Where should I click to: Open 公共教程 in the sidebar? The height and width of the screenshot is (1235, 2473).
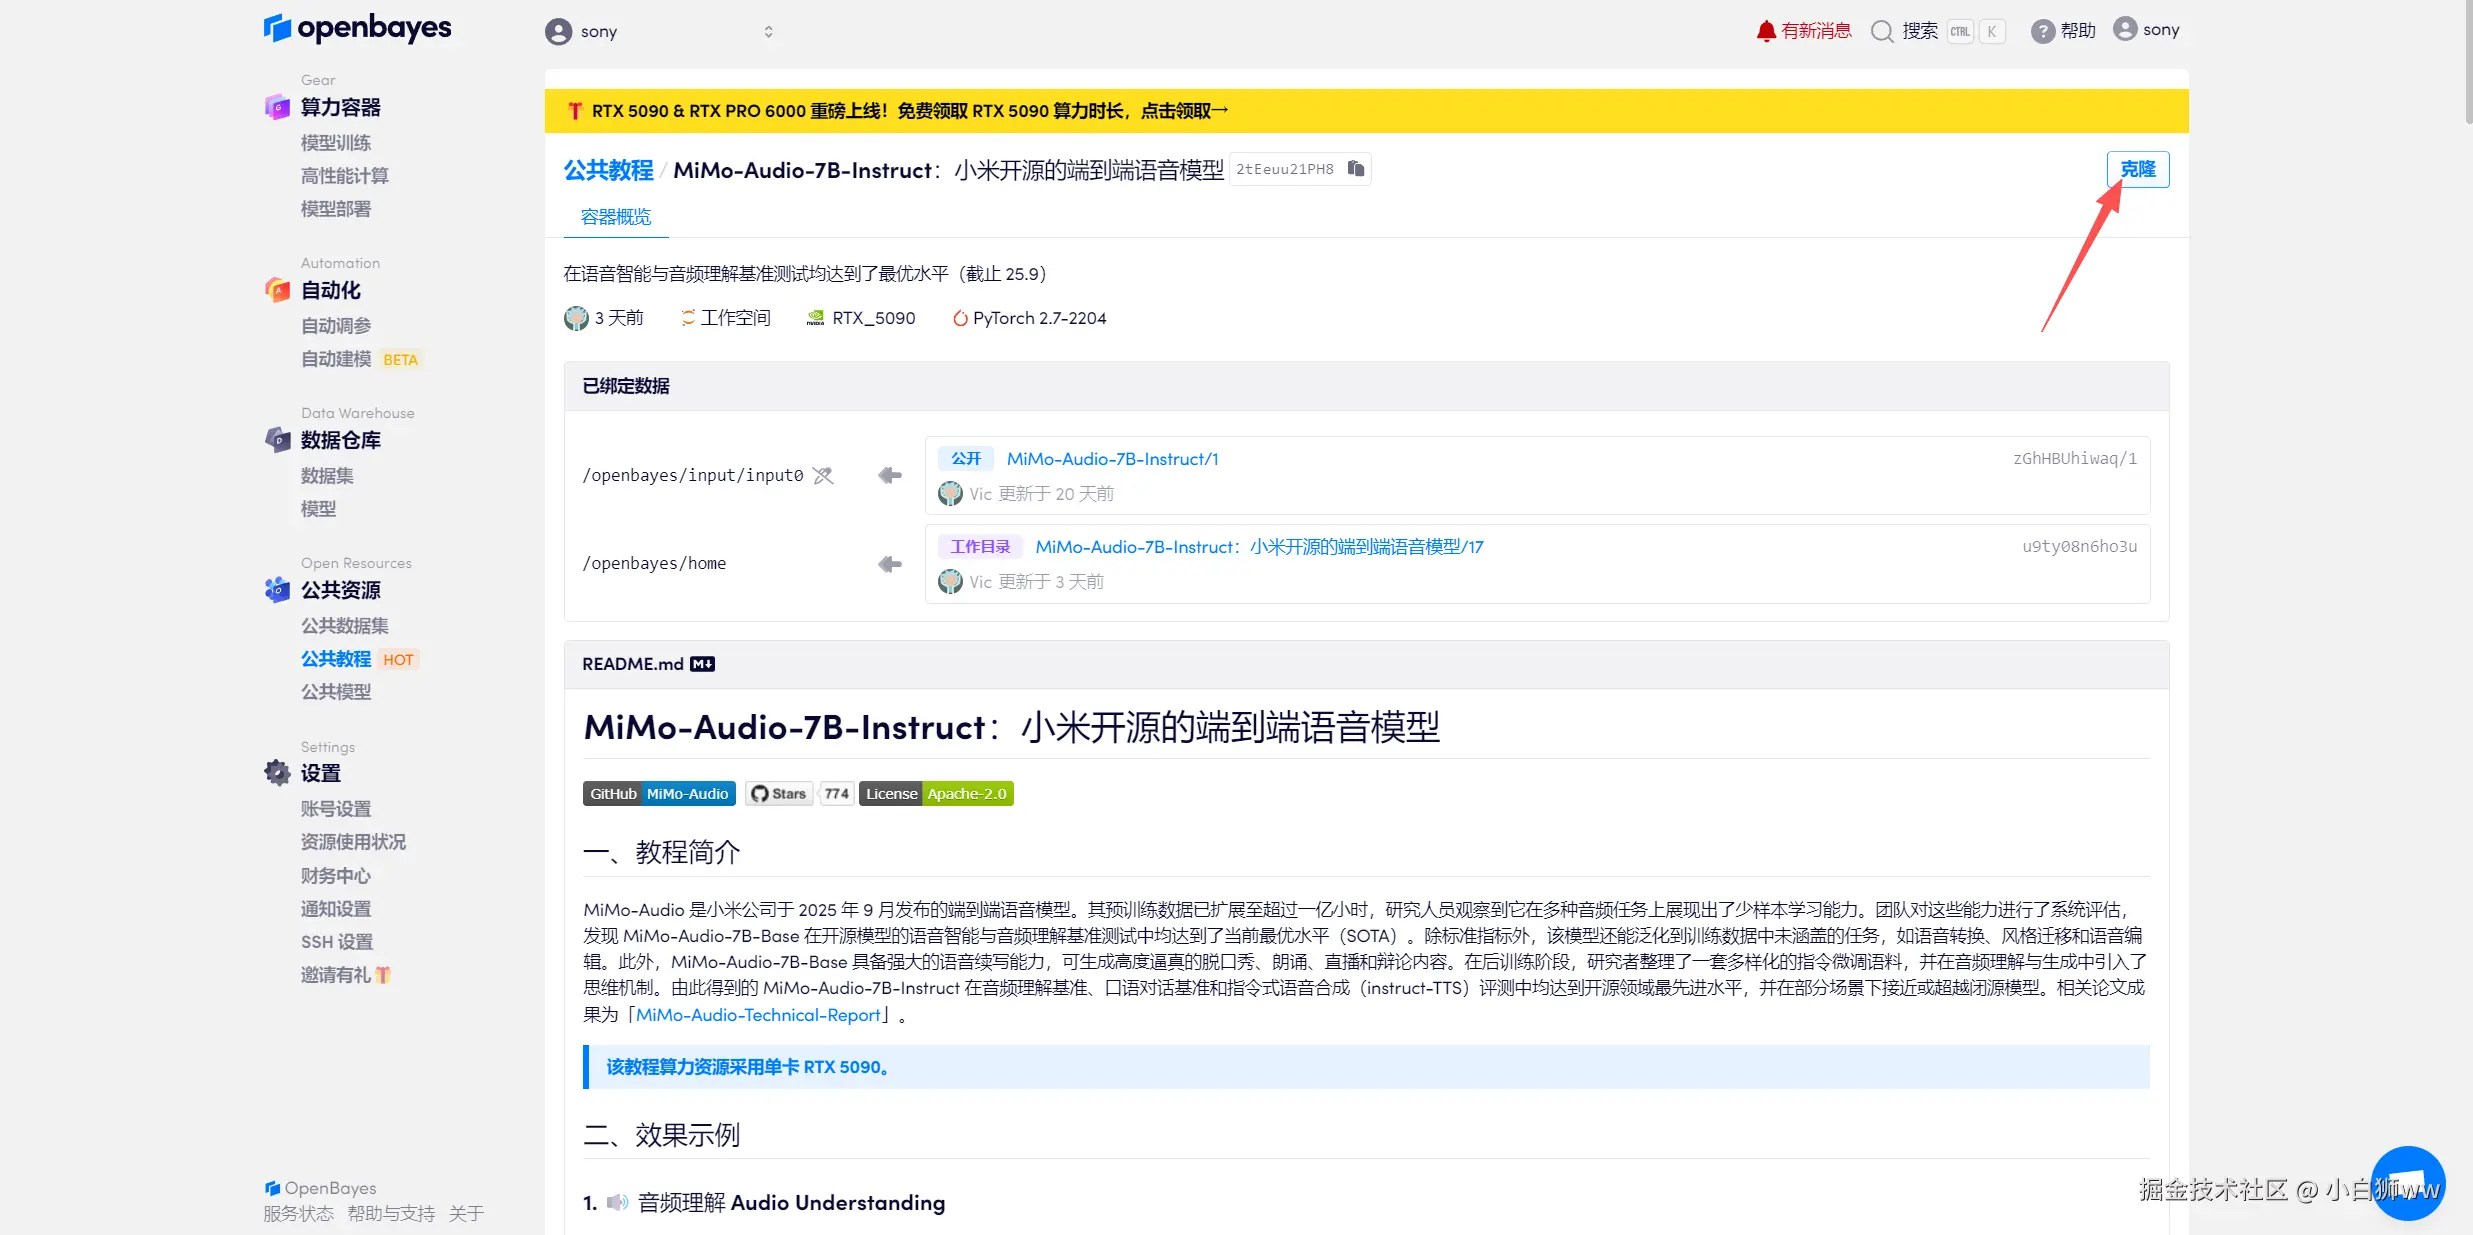pos(336,659)
